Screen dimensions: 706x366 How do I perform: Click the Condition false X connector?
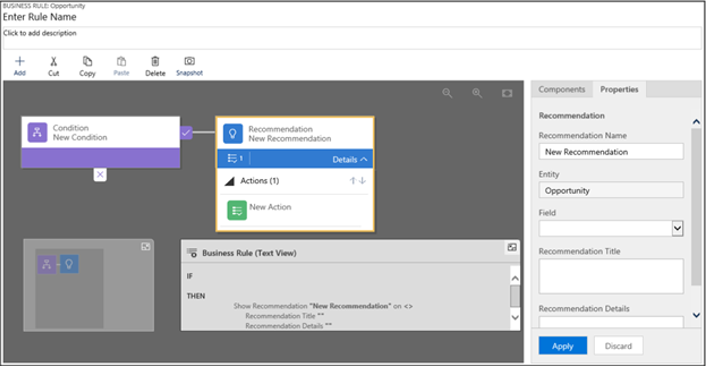click(x=100, y=174)
